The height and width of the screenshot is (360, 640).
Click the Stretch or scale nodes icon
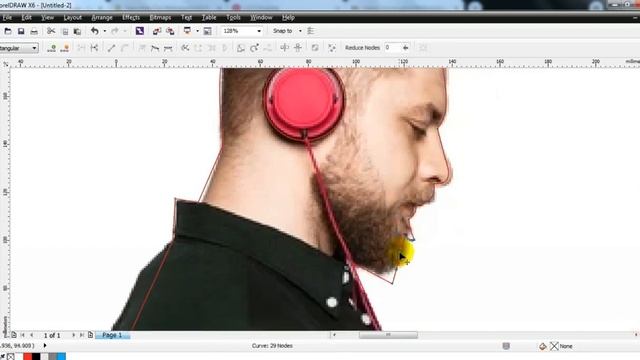pos(241,48)
